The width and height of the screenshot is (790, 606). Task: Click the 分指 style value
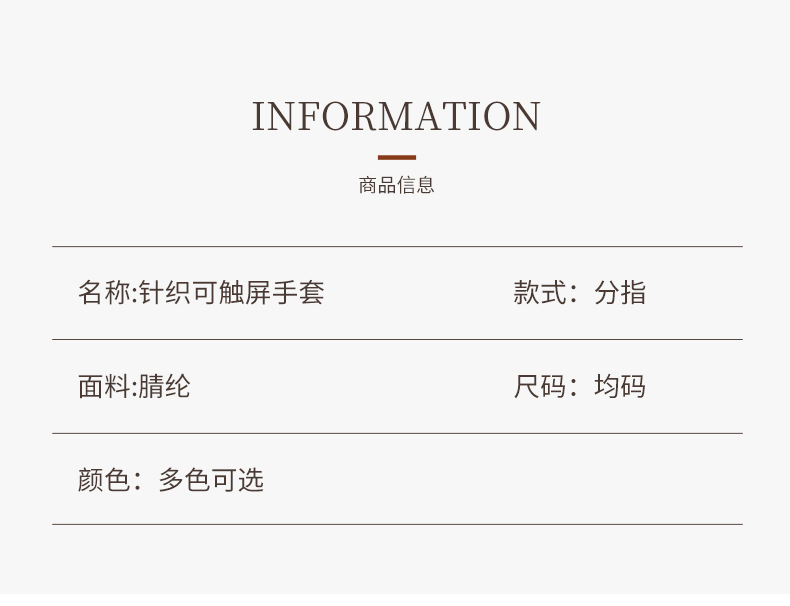pyautogui.click(x=620, y=293)
